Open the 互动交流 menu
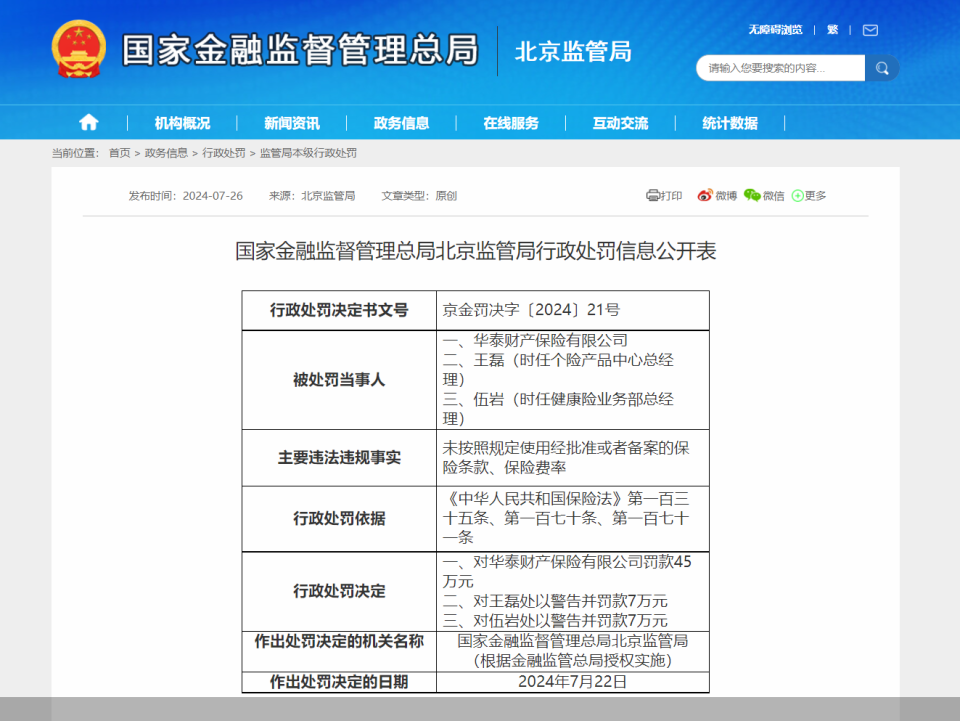Image resolution: width=960 pixels, height=721 pixels. 620,123
